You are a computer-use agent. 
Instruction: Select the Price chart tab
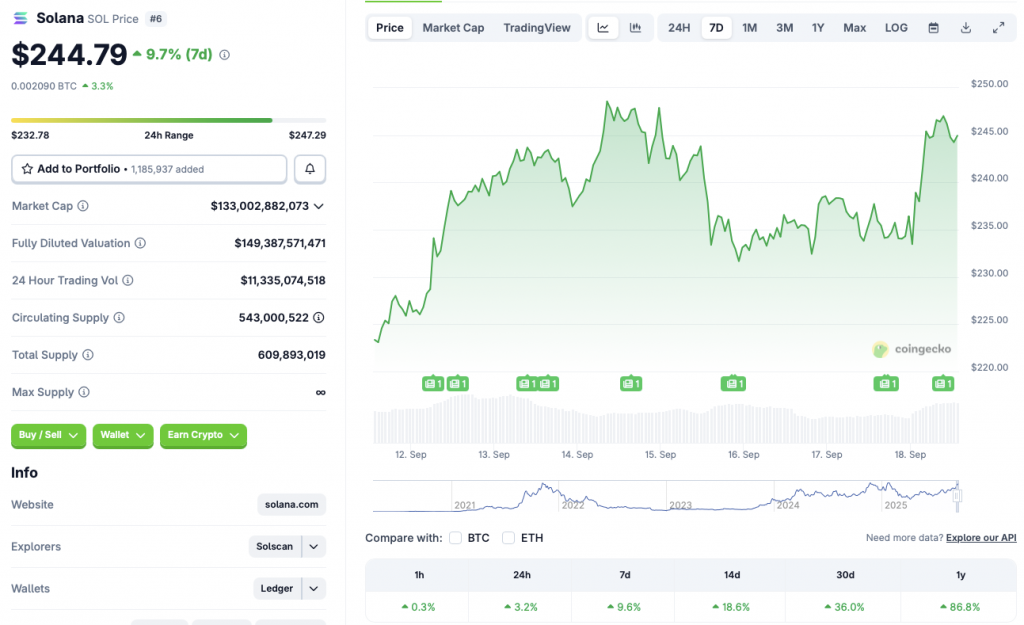390,28
